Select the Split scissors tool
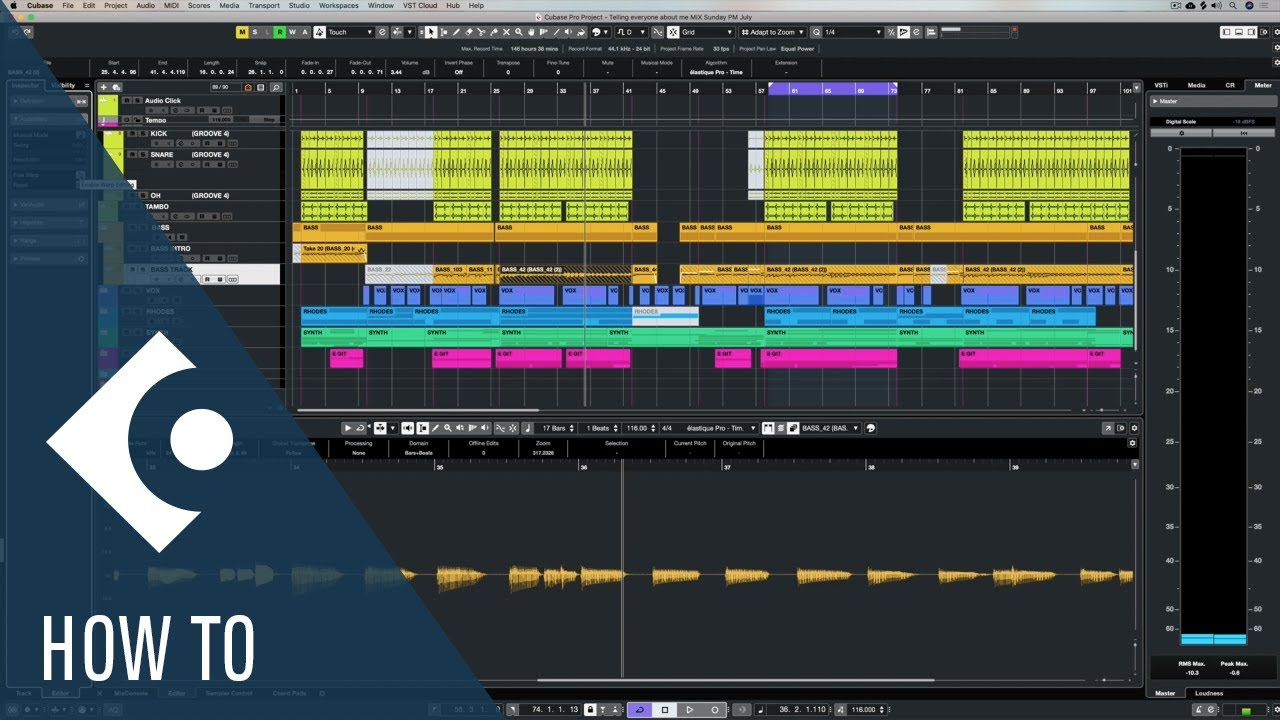This screenshot has height=720, width=1280. coord(481,32)
